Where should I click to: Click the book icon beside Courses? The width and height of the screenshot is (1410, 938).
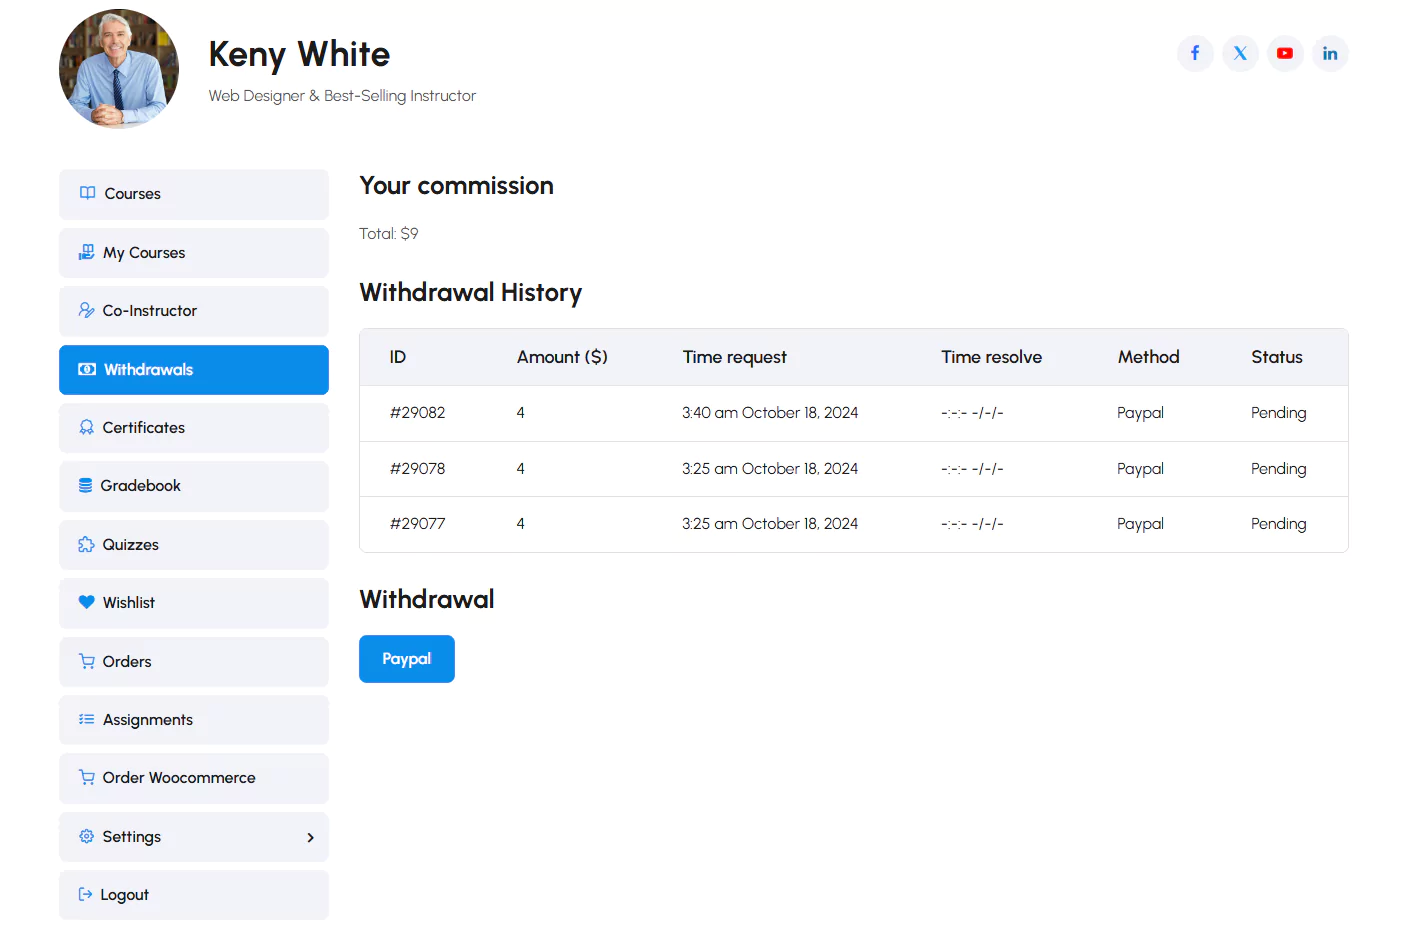[x=87, y=193]
